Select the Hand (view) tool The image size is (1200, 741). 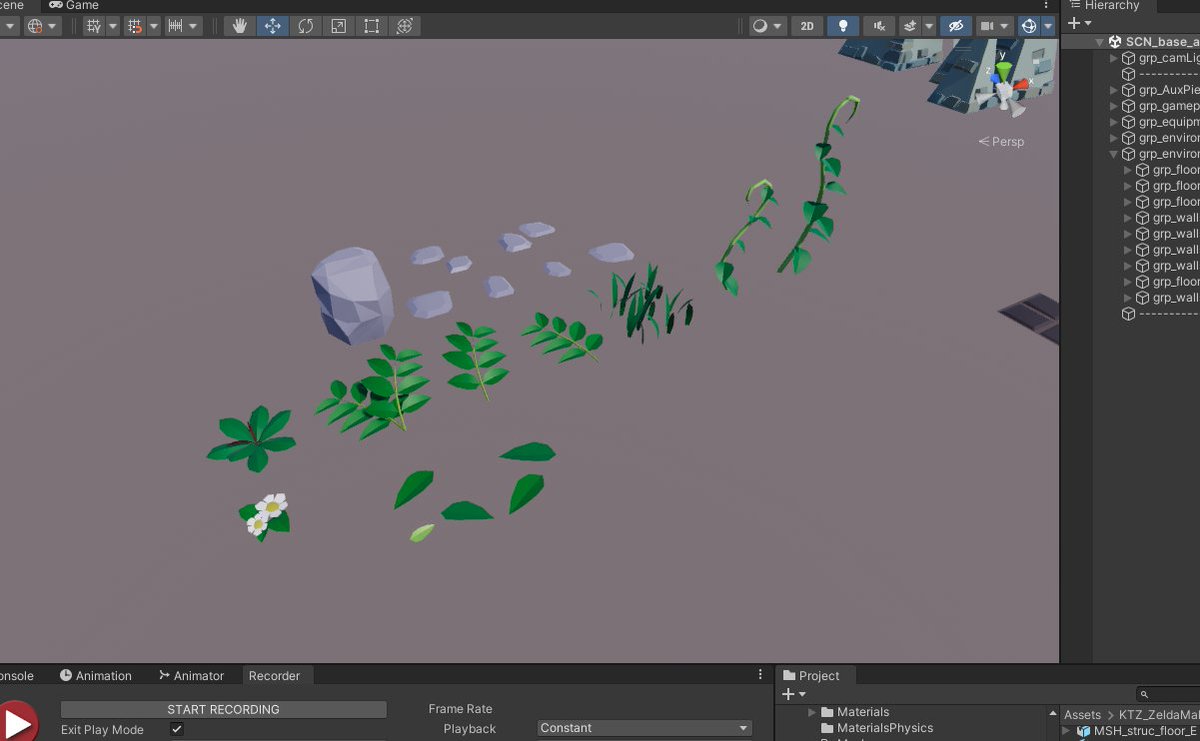point(239,26)
